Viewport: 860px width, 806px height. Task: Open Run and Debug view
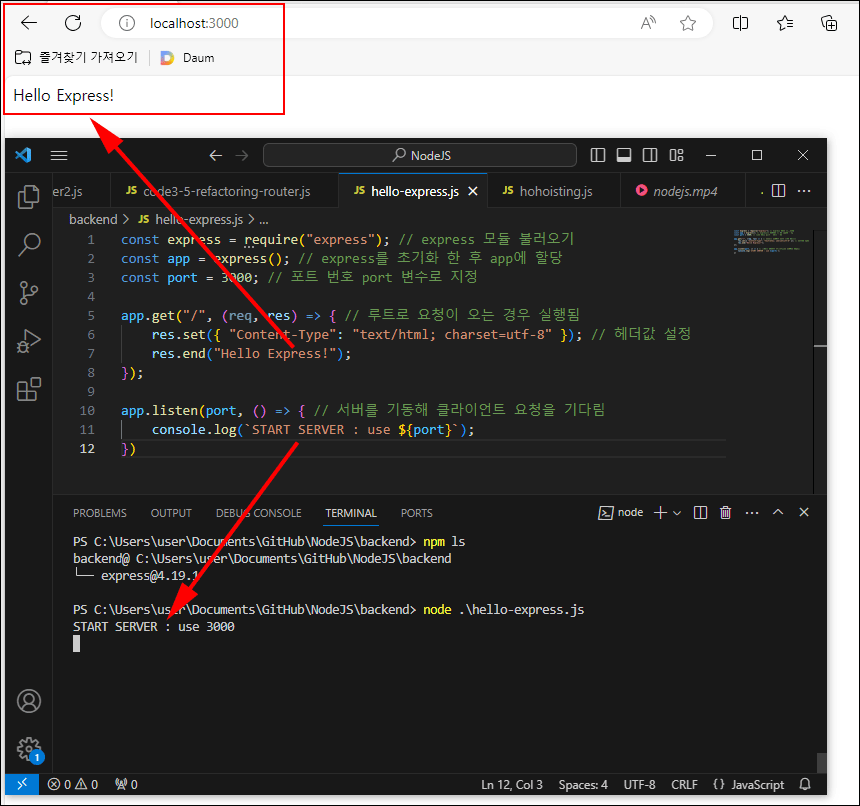coord(29,341)
